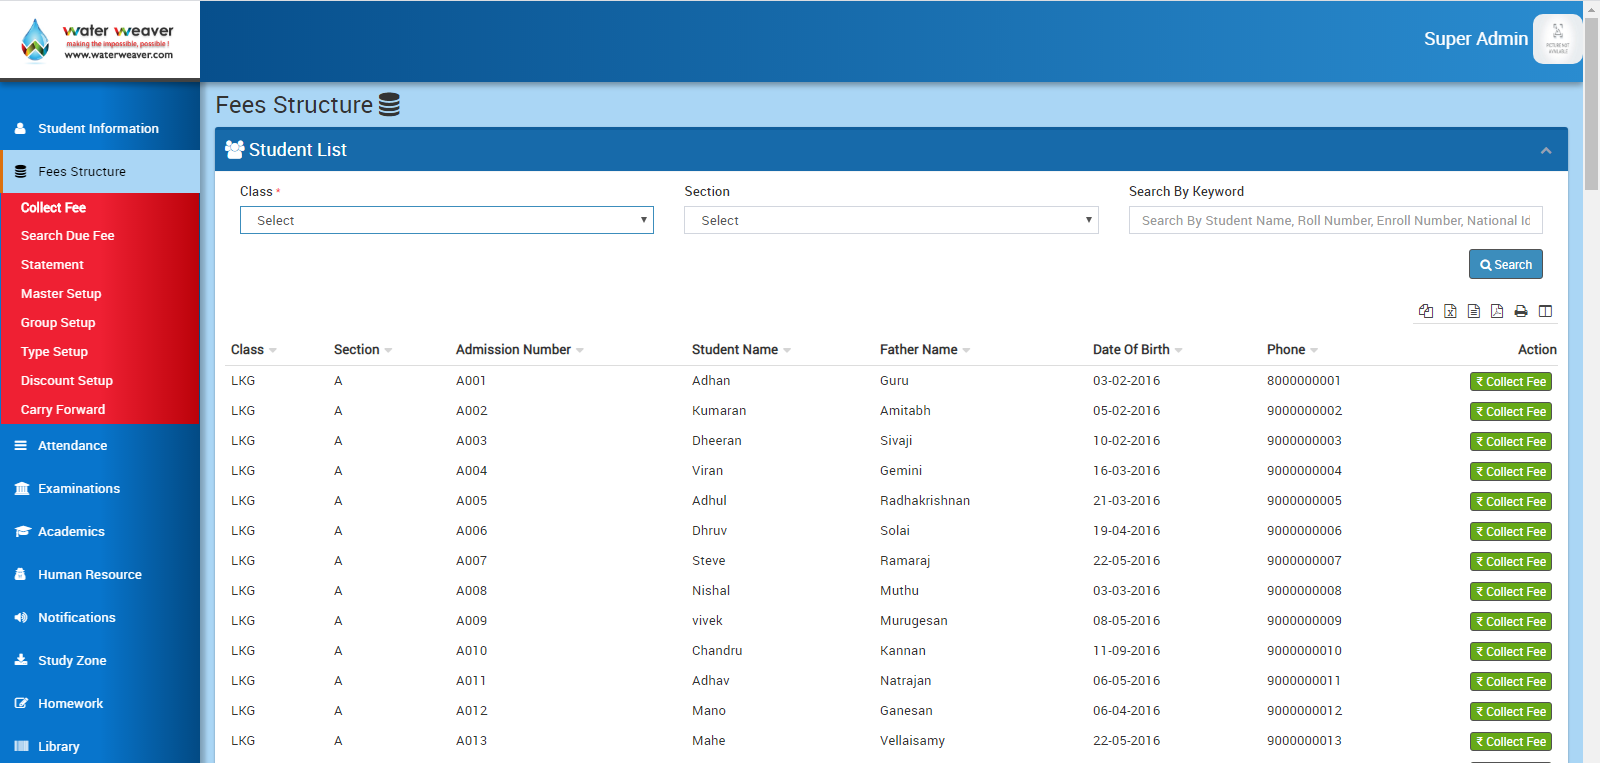Collapse the Student List panel
Image resolution: width=1600 pixels, height=763 pixels.
click(x=1546, y=150)
